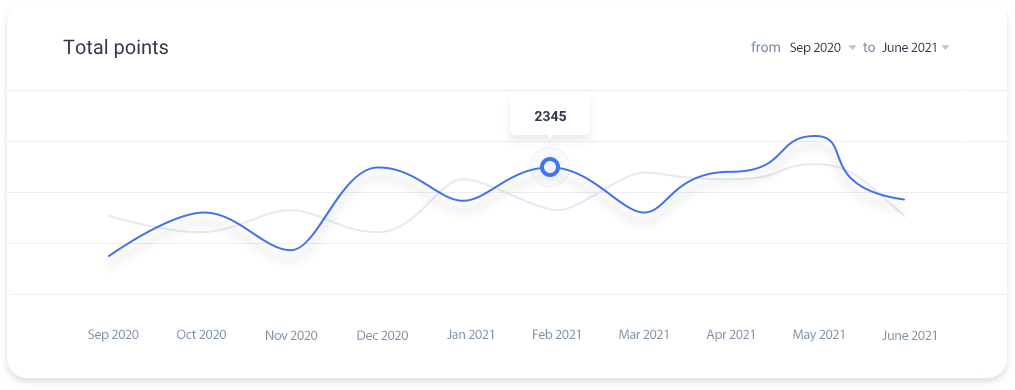This screenshot has width=1015, height=390.
Task: Click the arrow next to June 2021
Action: (946, 48)
